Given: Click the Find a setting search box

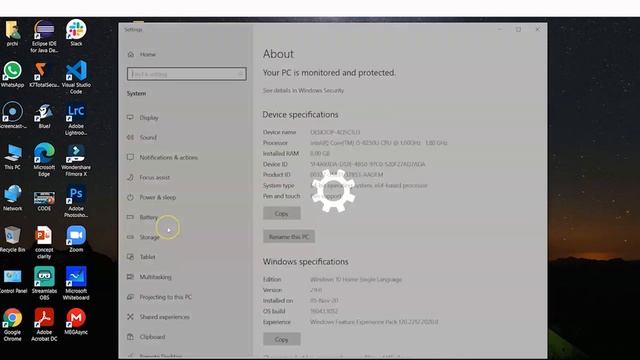Looking at the screenshot, I should (187, 74).
